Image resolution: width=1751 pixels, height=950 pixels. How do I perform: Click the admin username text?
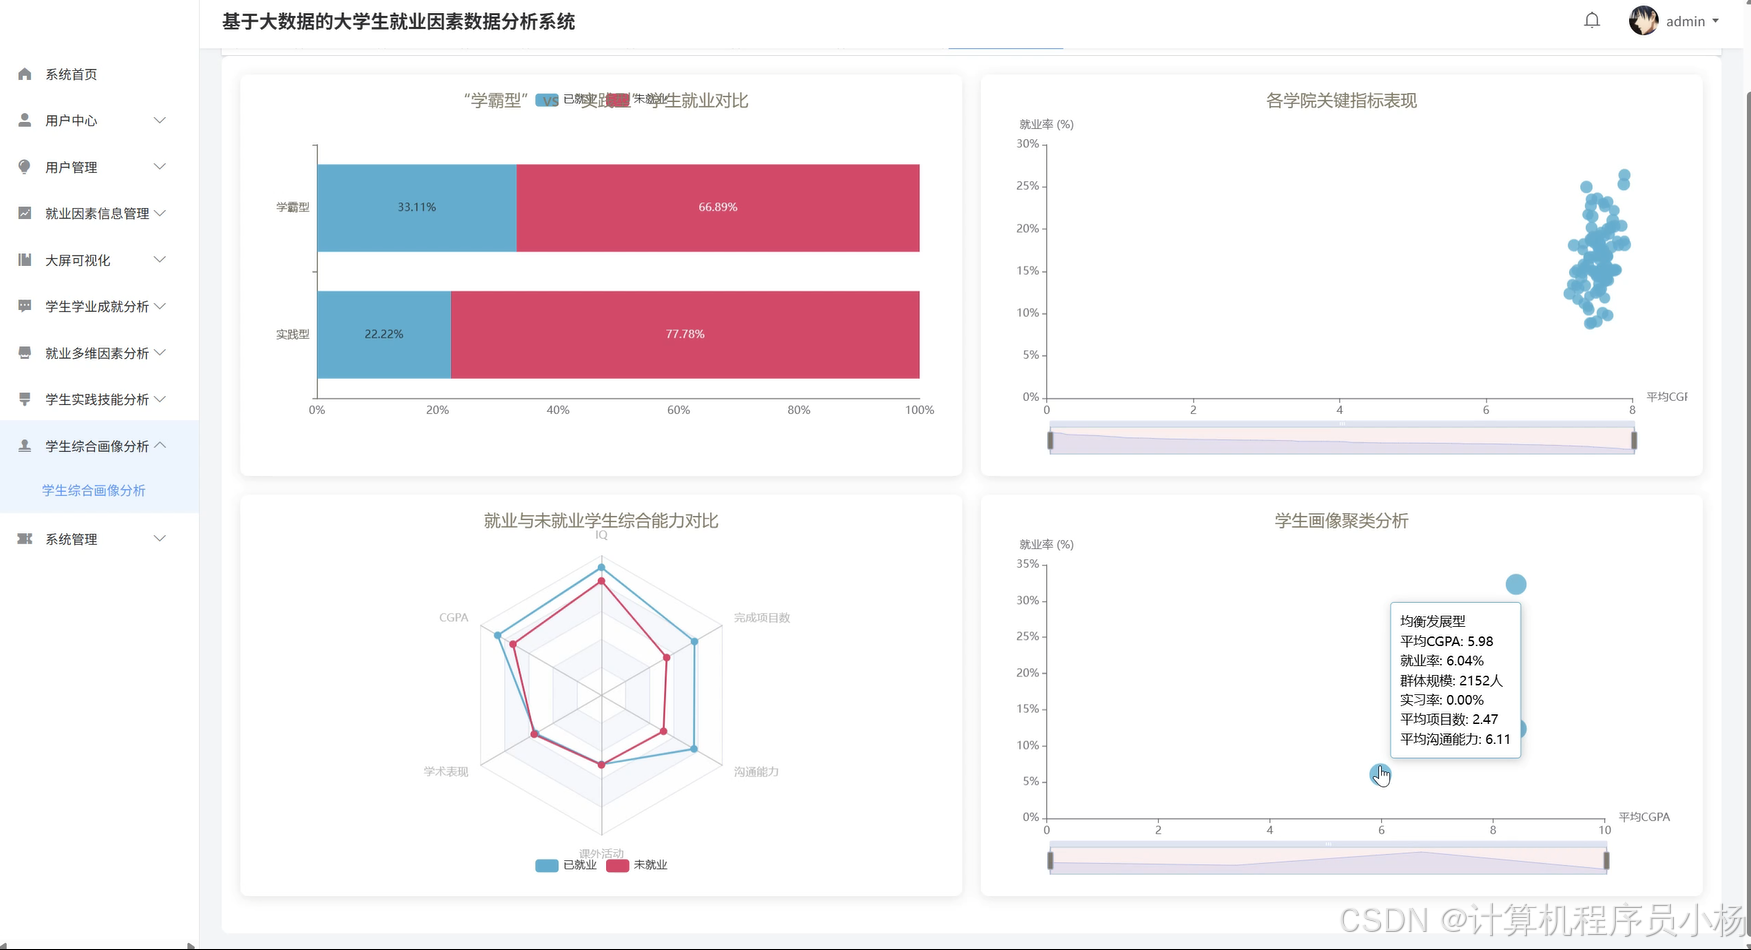pos(1685,21)
